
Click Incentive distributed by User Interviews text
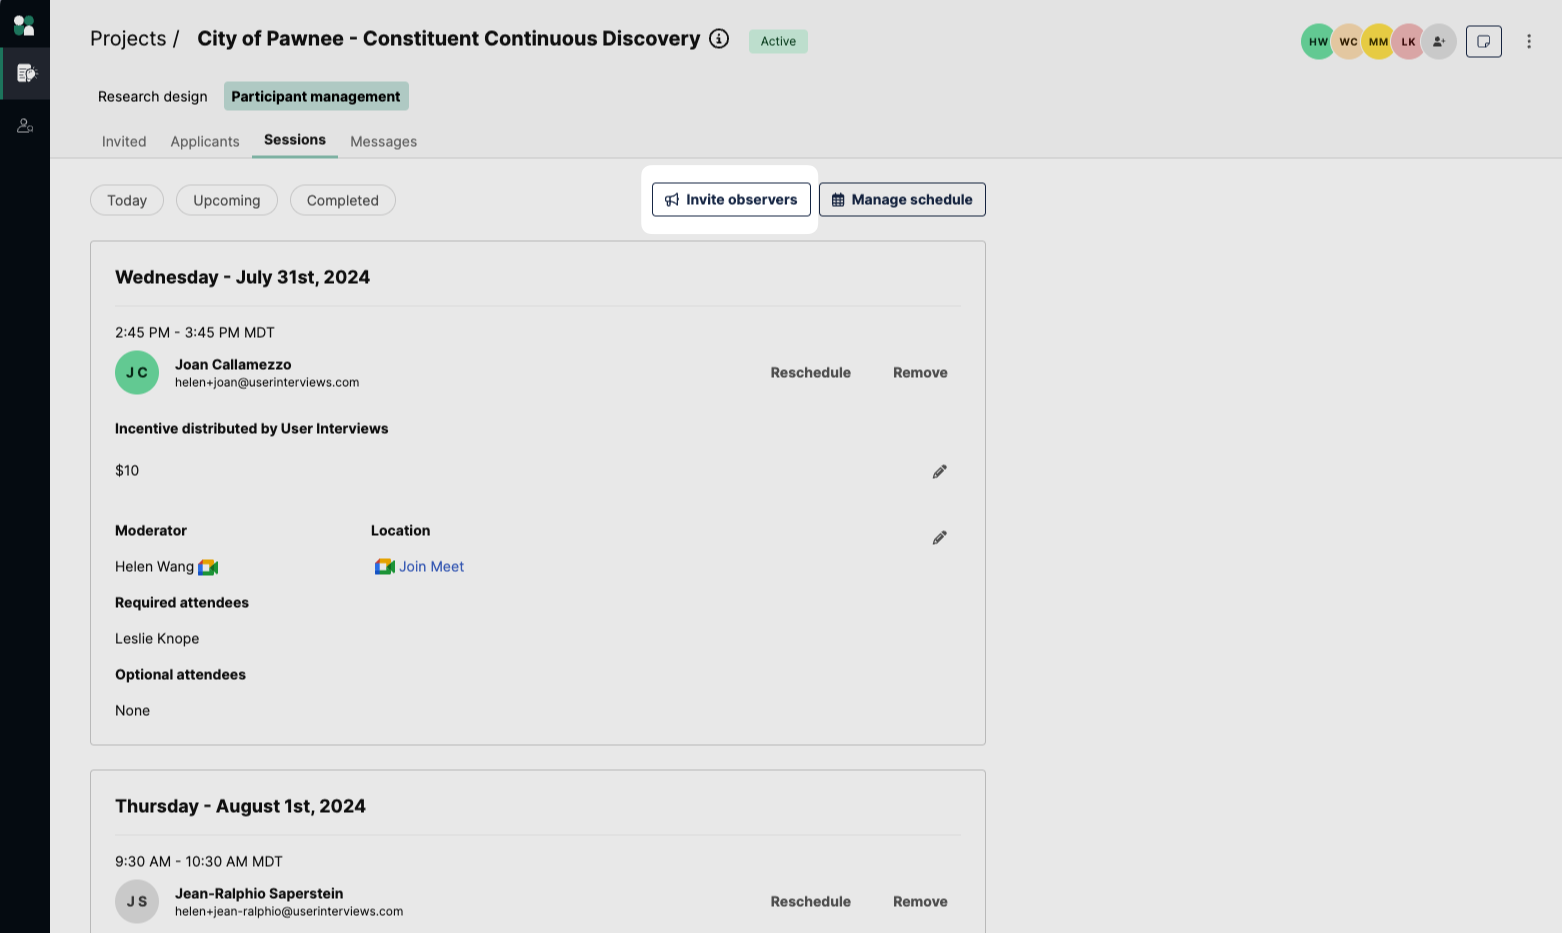point(251,428)
